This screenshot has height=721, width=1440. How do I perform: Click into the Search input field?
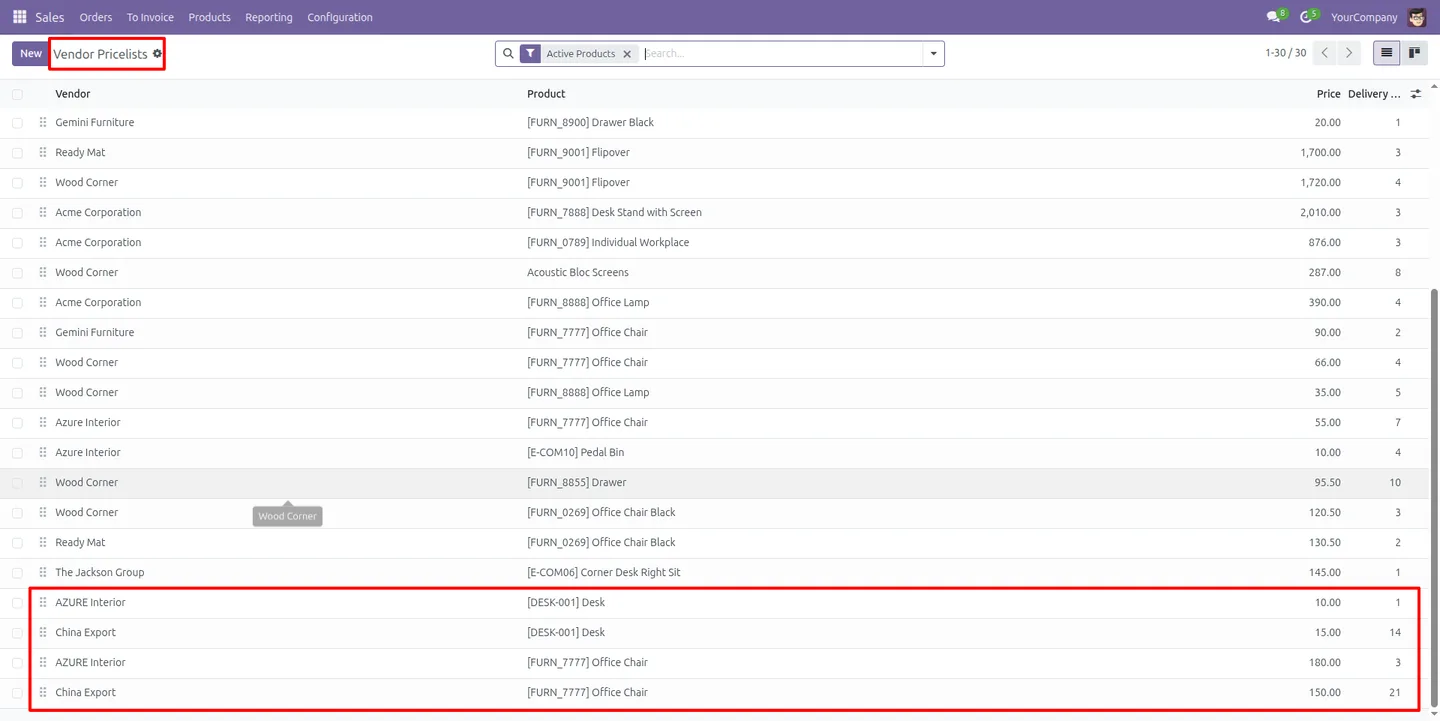click(x=780, y=54)
